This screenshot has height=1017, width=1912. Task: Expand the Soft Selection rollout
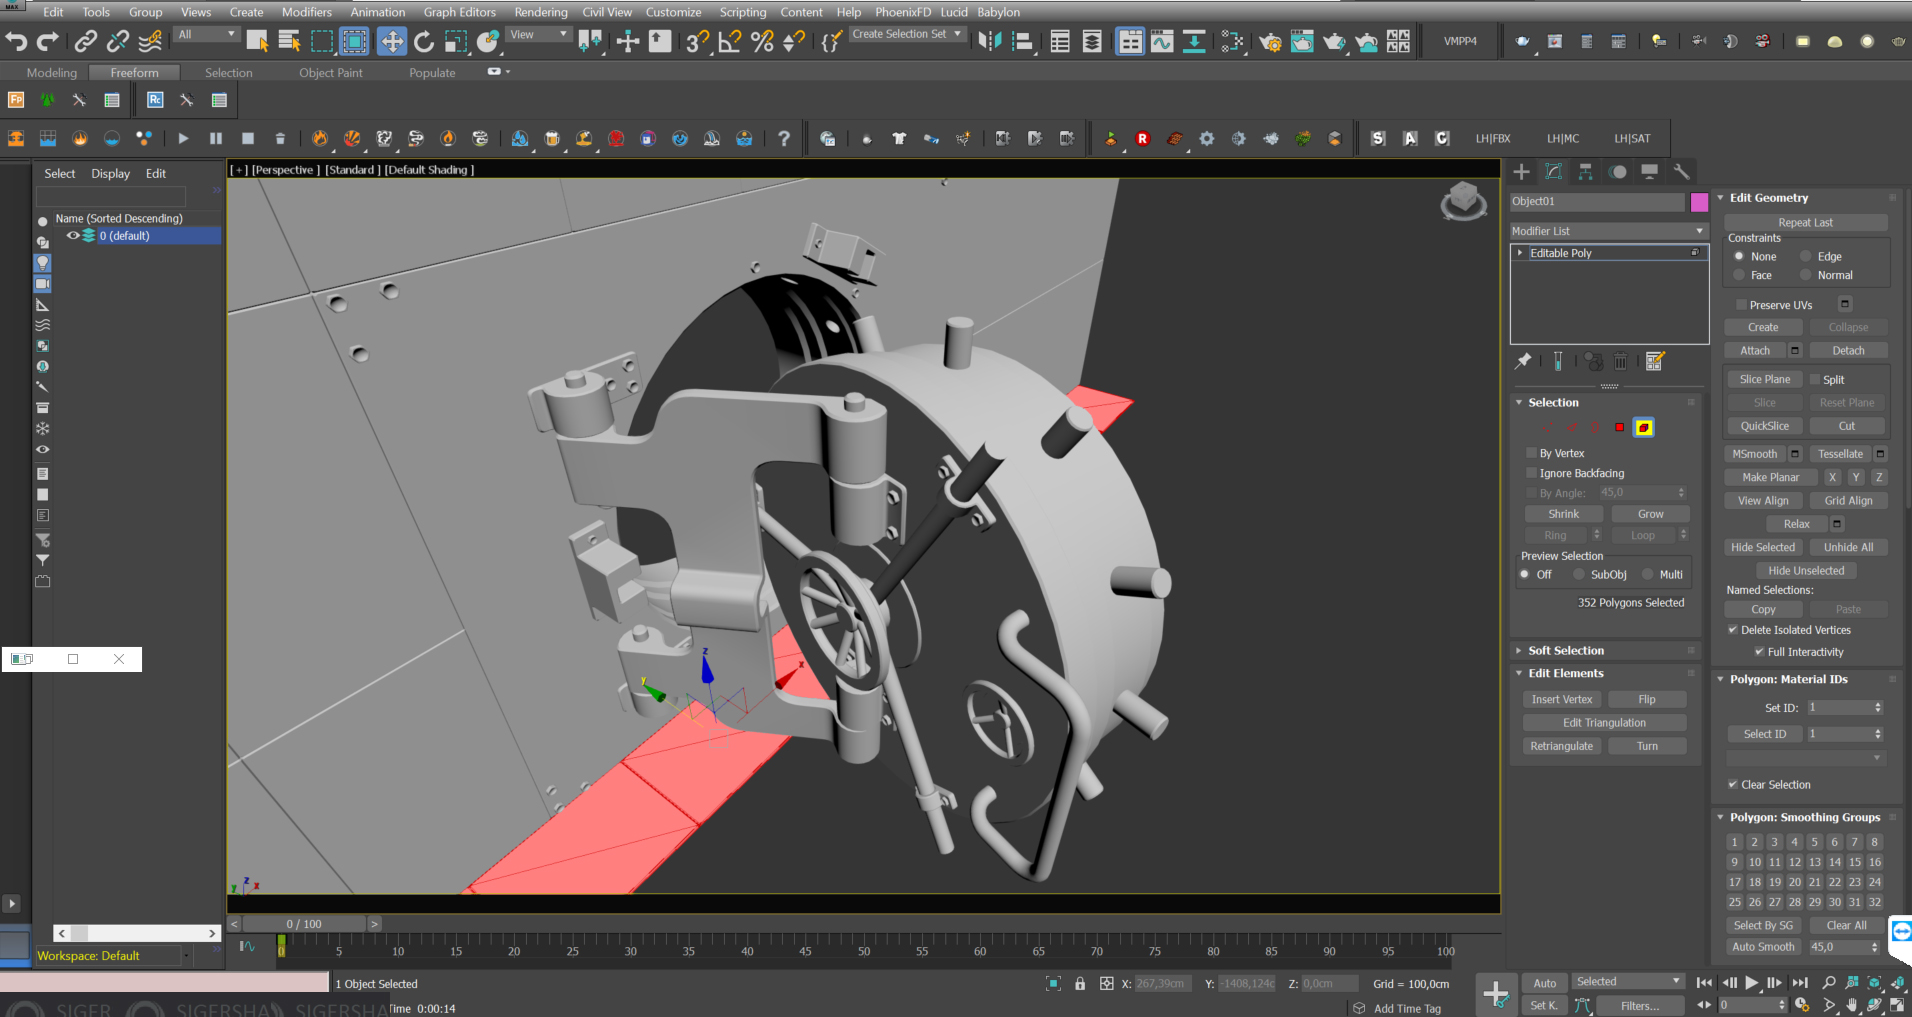[1565, 651]
